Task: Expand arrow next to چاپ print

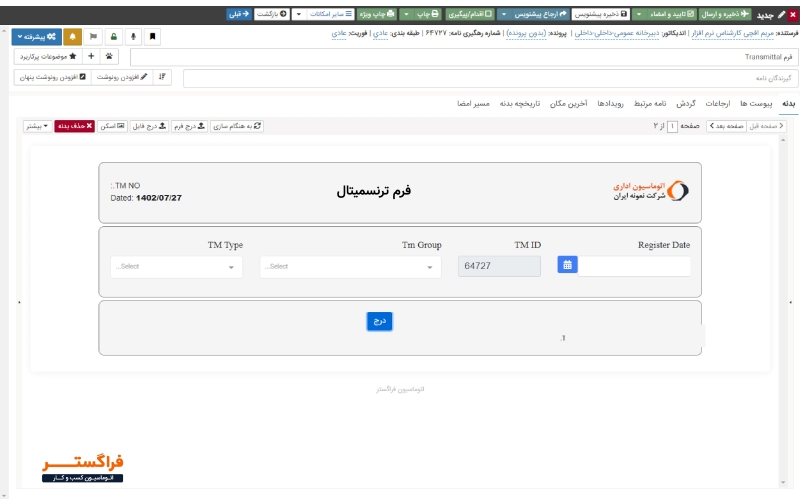Action: [407, 14]
